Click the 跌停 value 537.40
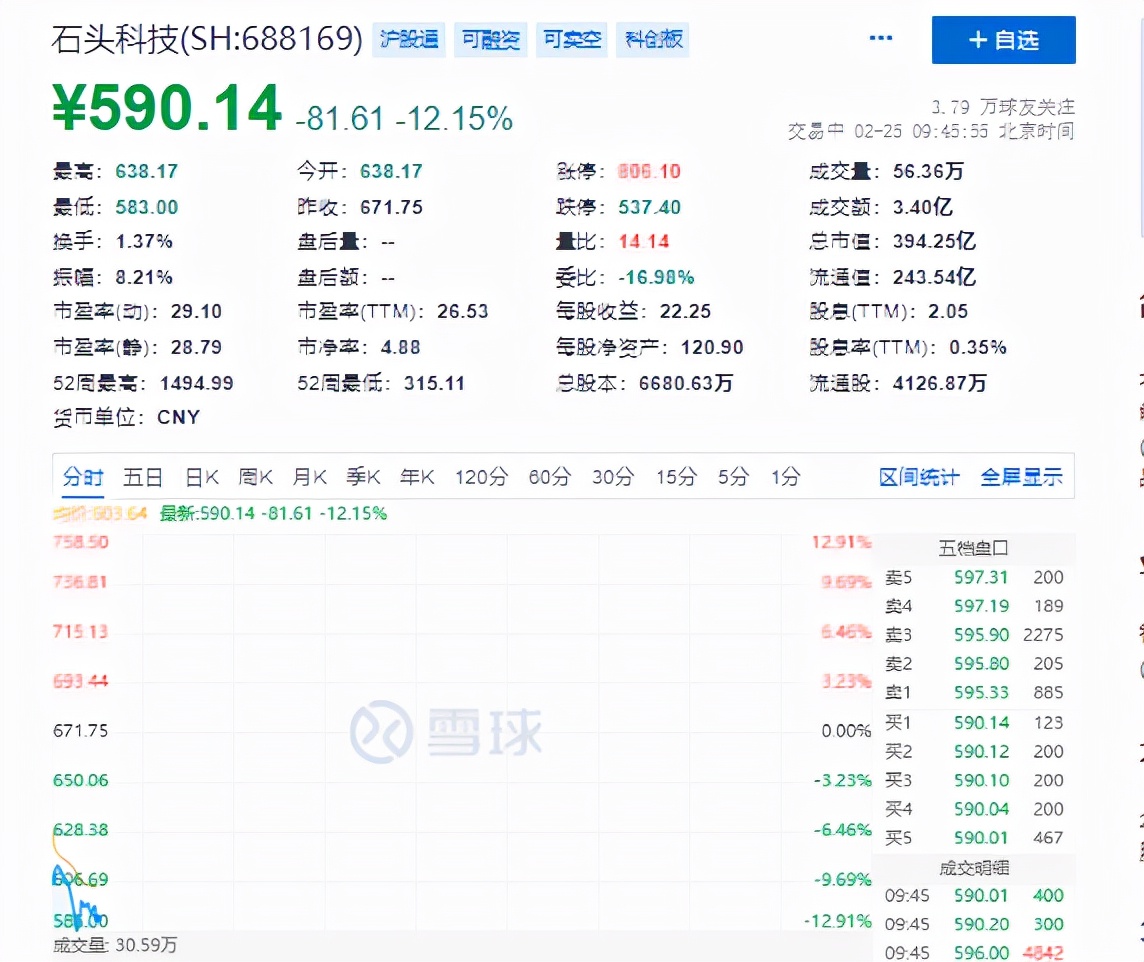 click(x=649, y=207)
